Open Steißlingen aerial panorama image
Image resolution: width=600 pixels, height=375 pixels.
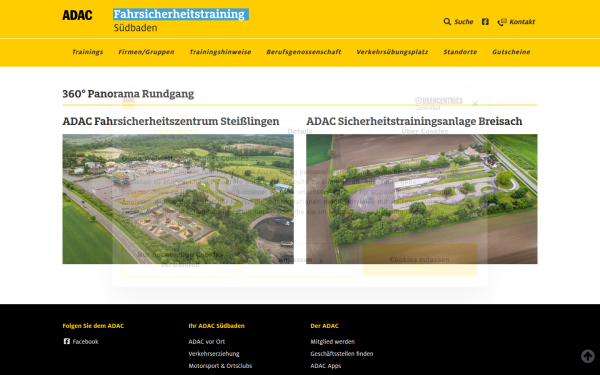coord(178,199)
